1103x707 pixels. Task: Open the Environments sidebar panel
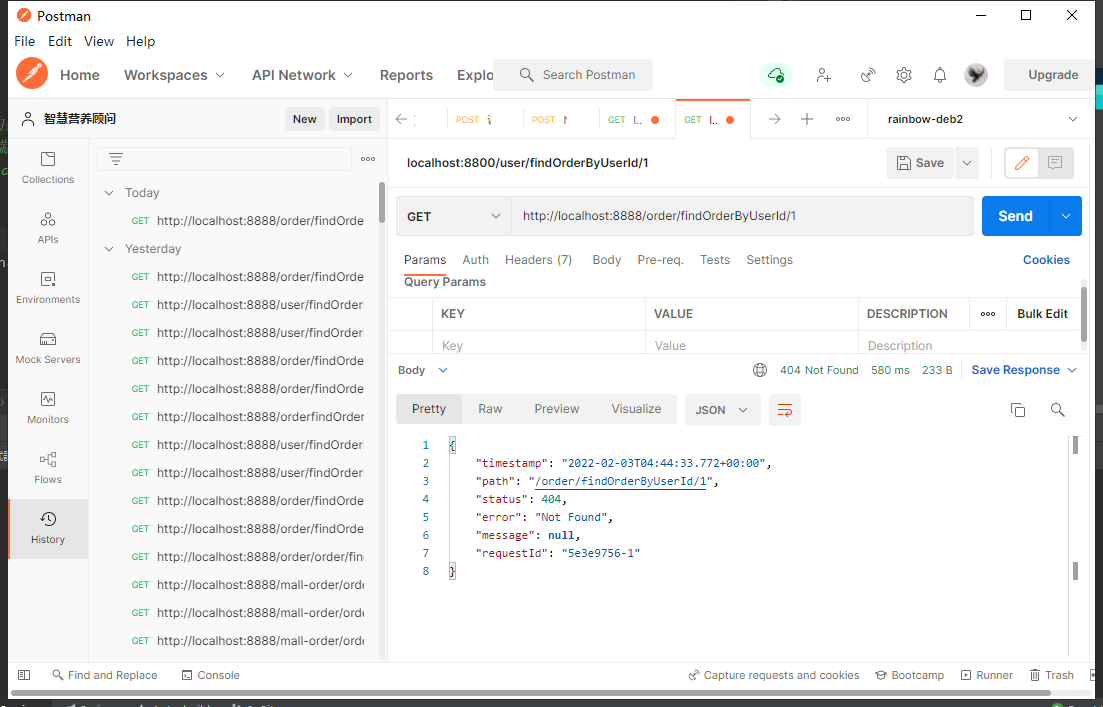click(x=48, y=288)
